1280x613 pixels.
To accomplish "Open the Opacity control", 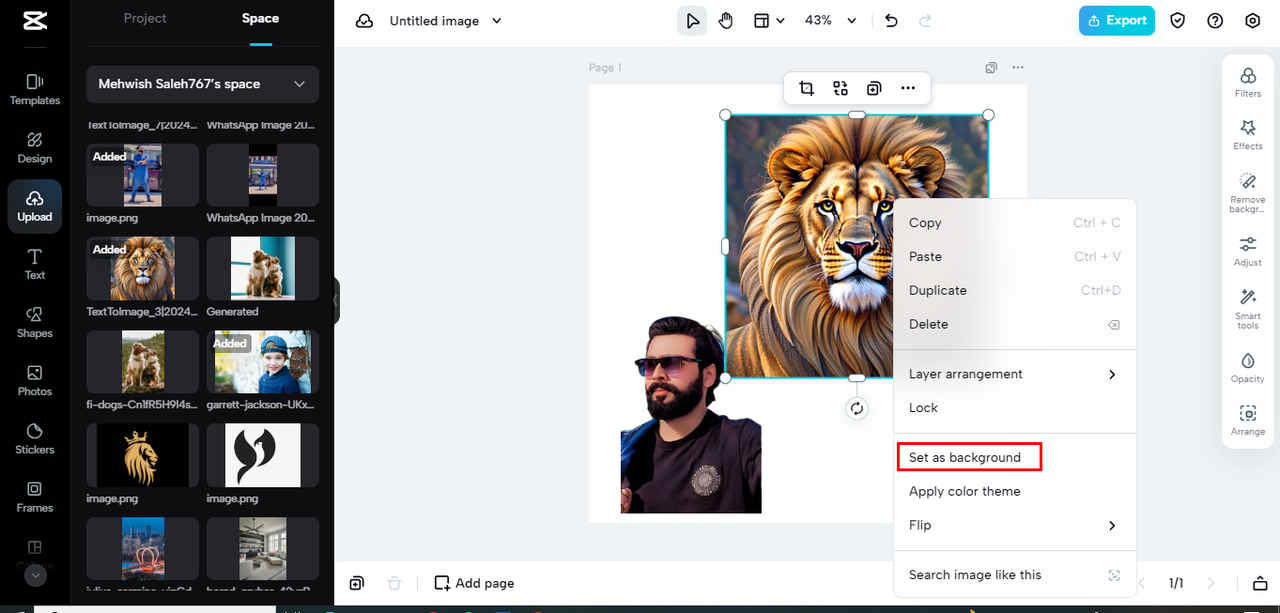I will point(1248,368).
